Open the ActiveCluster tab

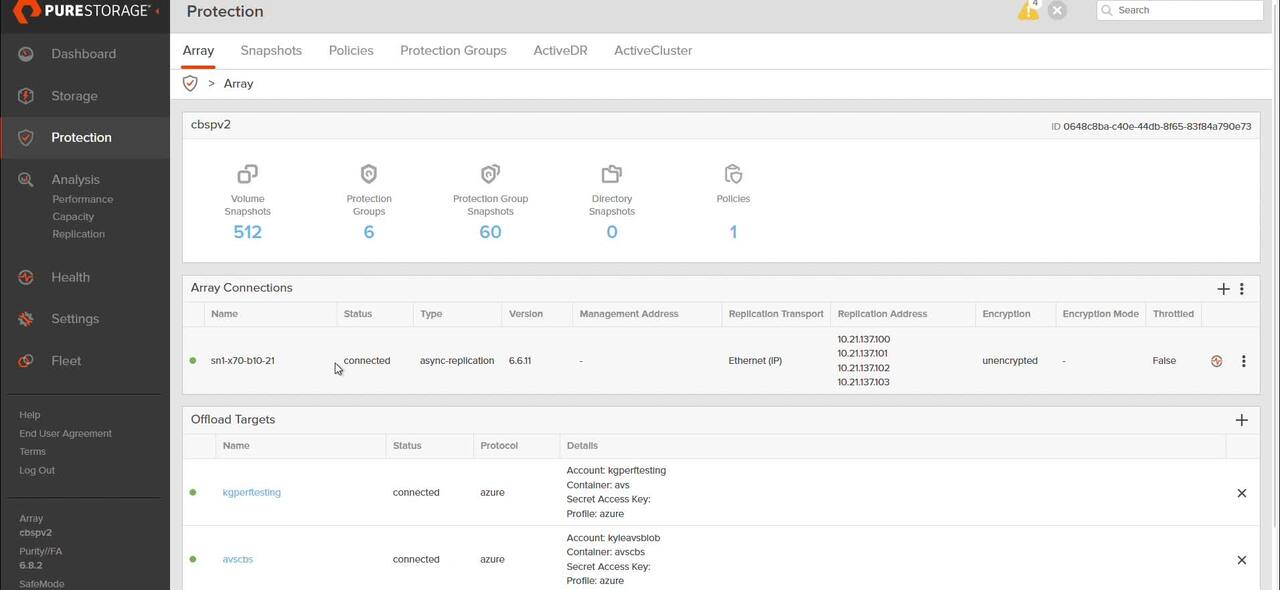(652, 51)
